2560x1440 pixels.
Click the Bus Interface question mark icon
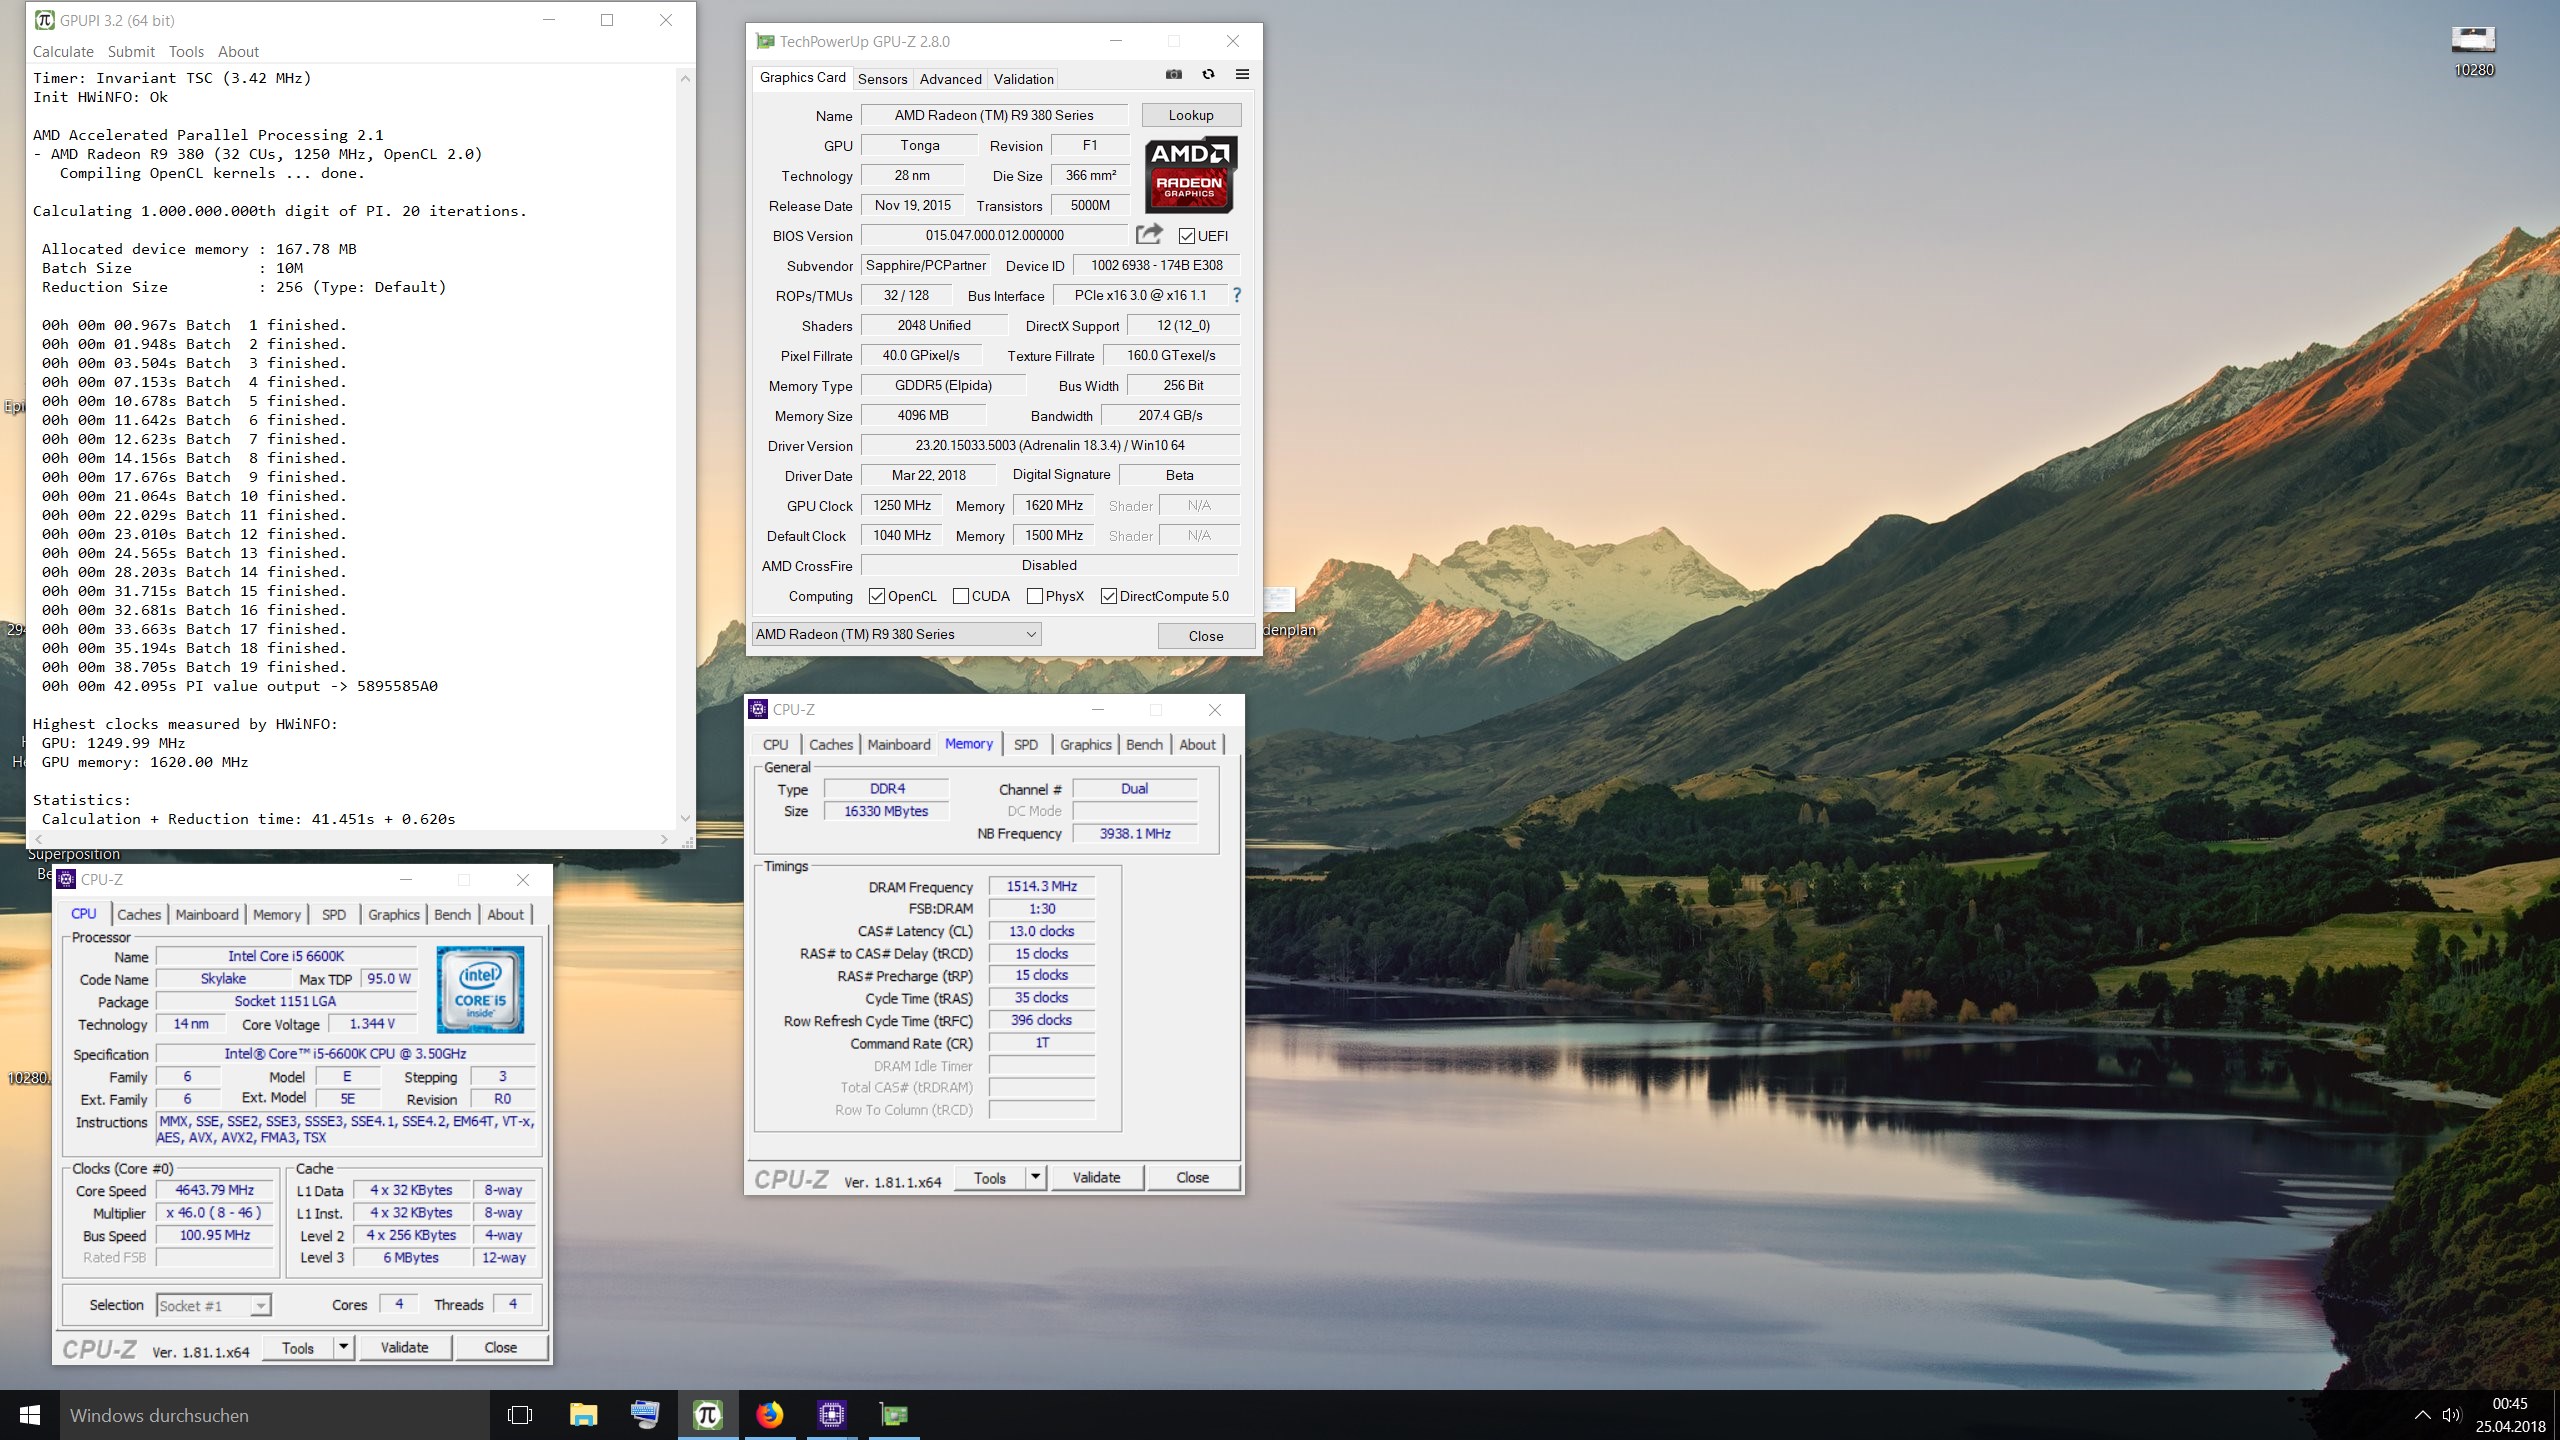pos(1237,295)
